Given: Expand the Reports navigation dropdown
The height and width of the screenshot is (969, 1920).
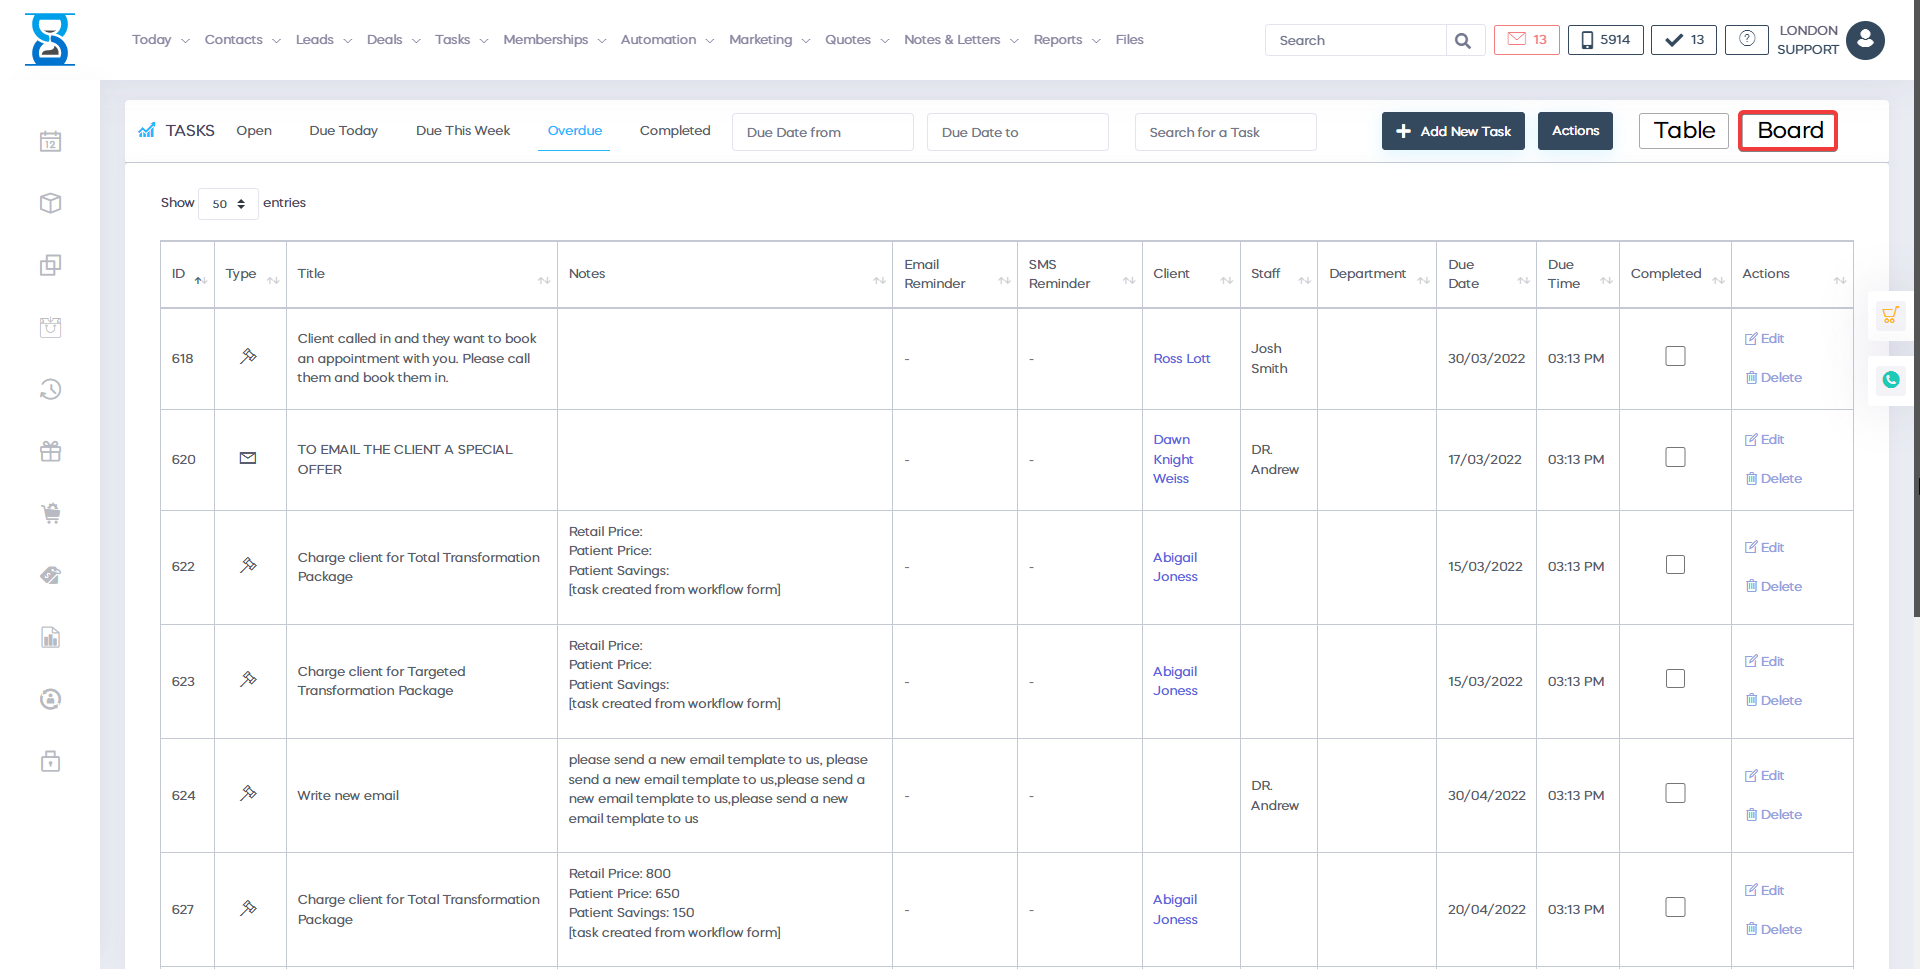Looking at the screenshot, I should click(1066, 40).
